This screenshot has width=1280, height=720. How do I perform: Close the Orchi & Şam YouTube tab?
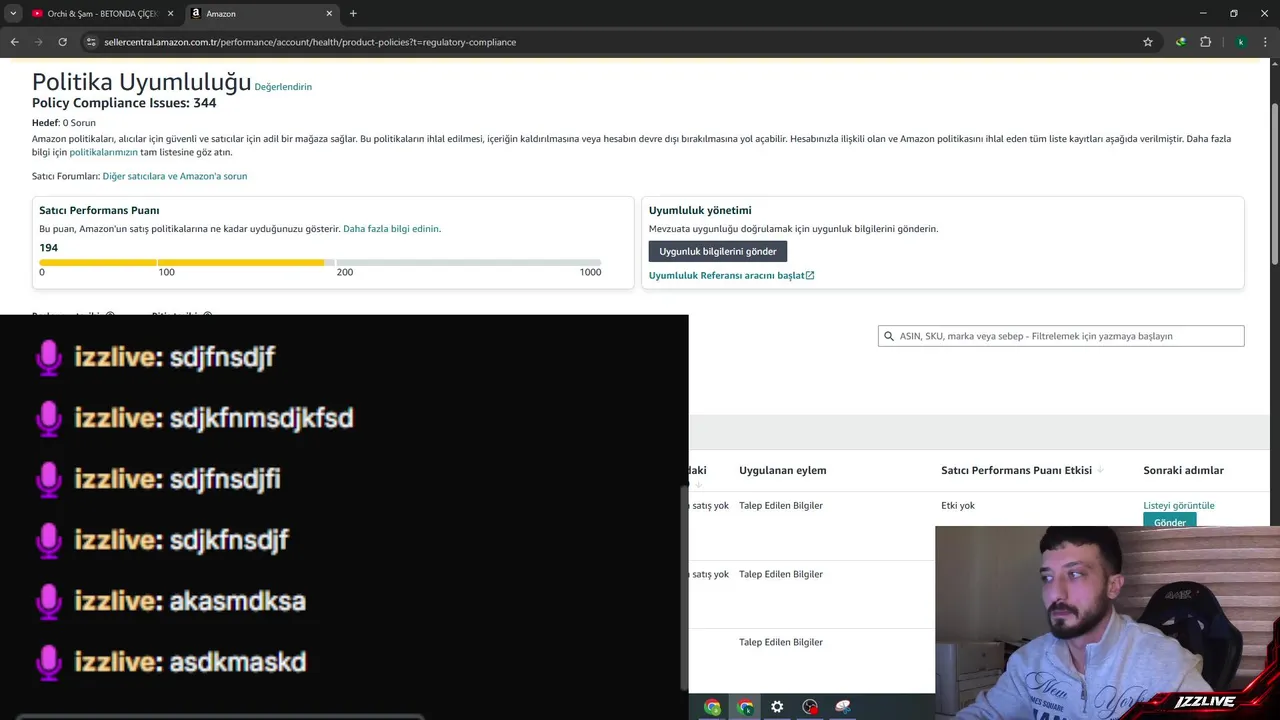click(170, 13)
